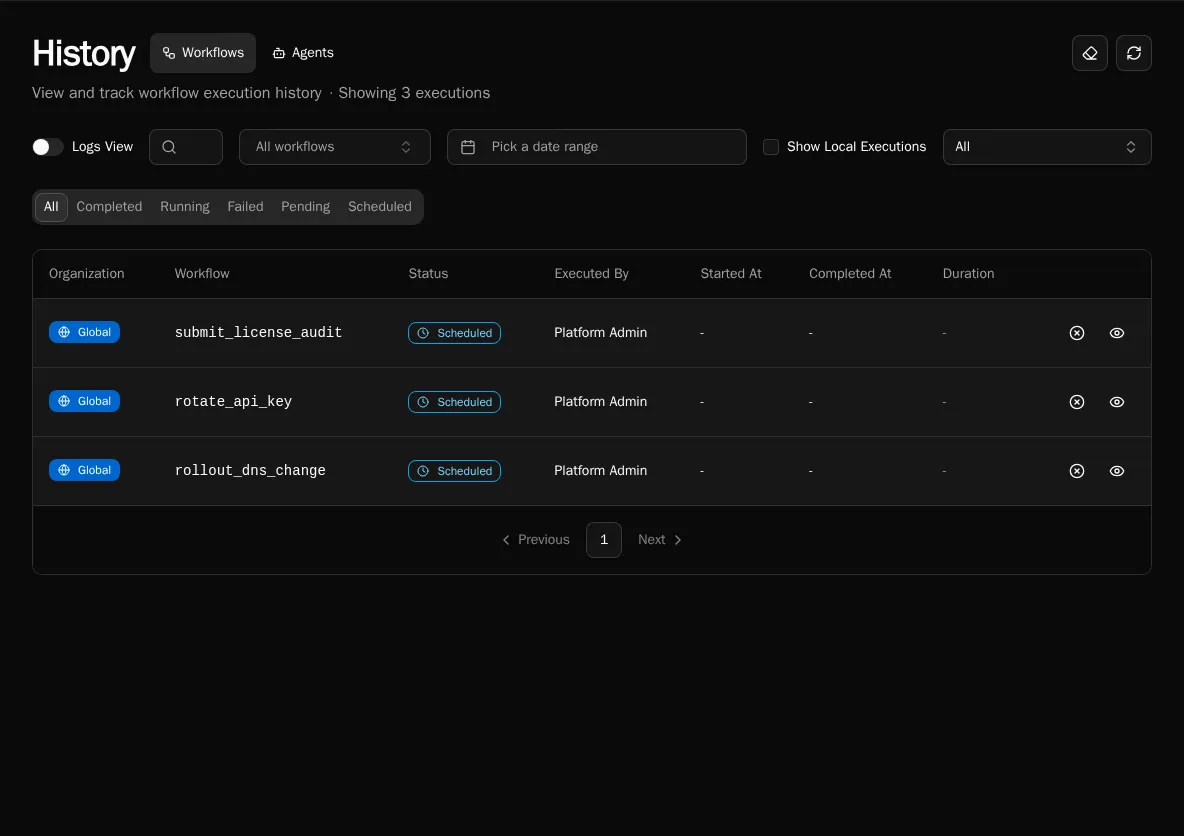Screen dimensions: 1184x836
Task: Filter by the Scheduled status tab
Action: [379, 207]
